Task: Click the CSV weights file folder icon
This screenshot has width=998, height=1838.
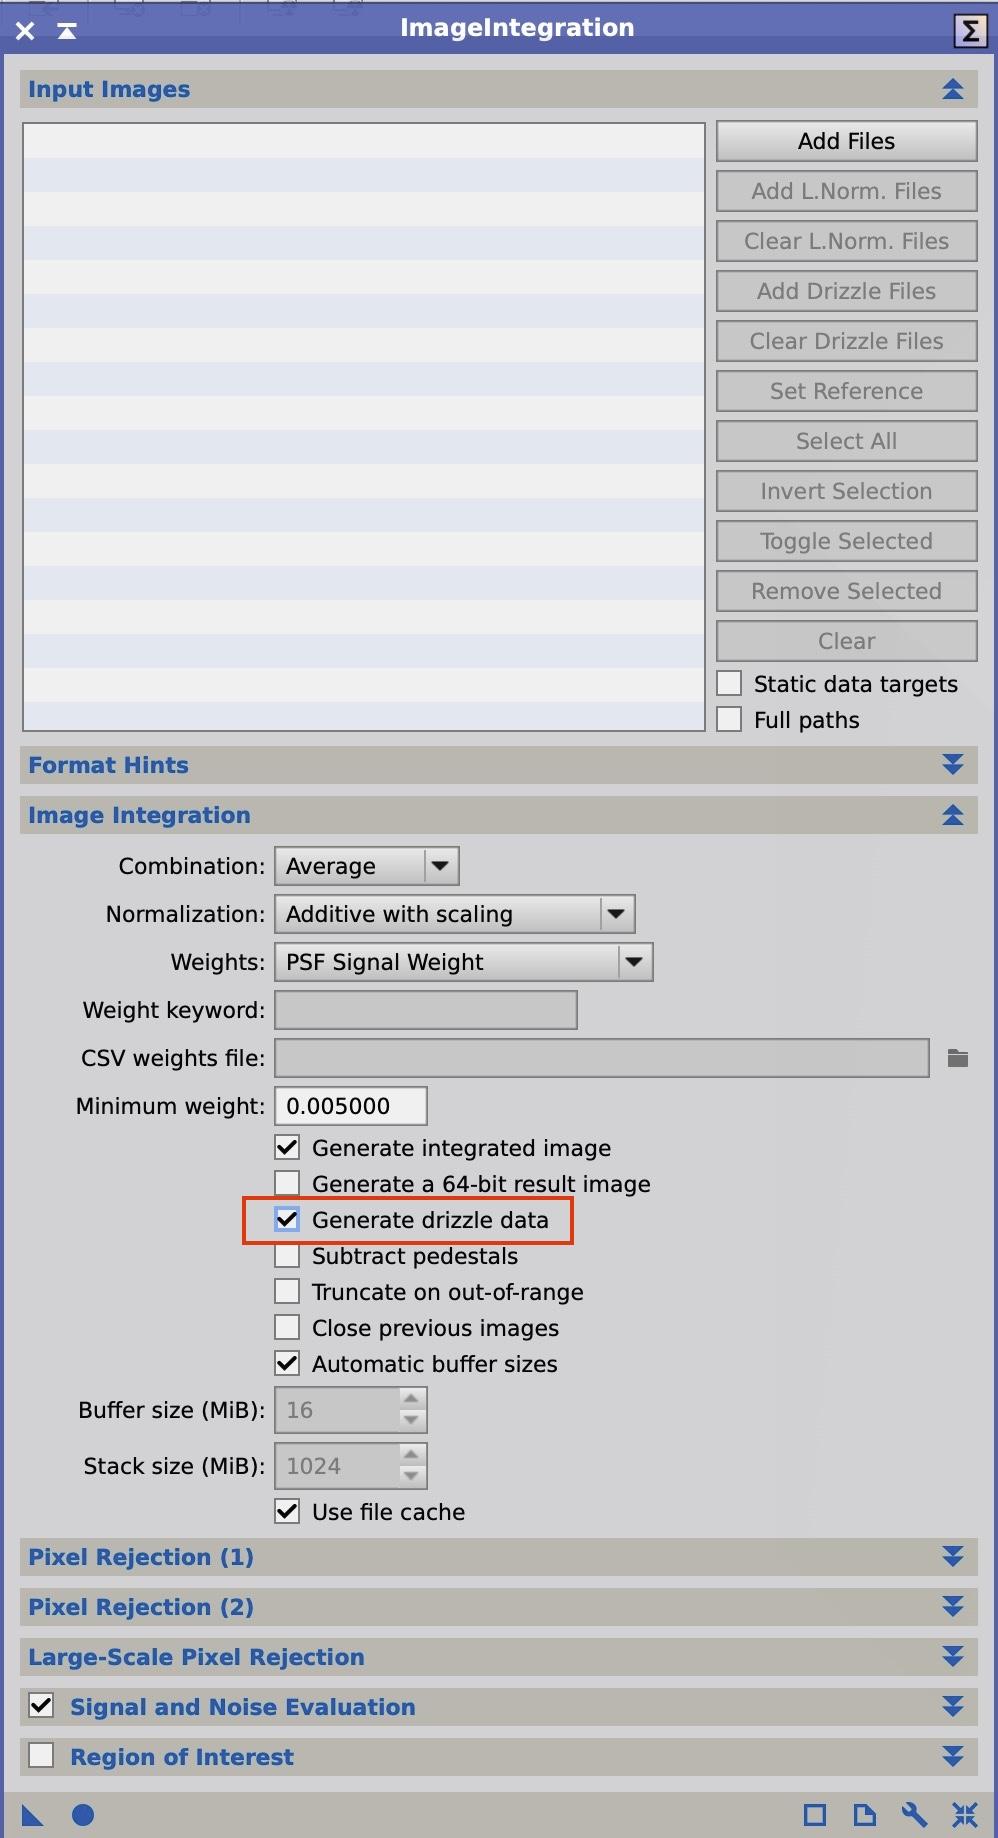Action: [957, 1058]
